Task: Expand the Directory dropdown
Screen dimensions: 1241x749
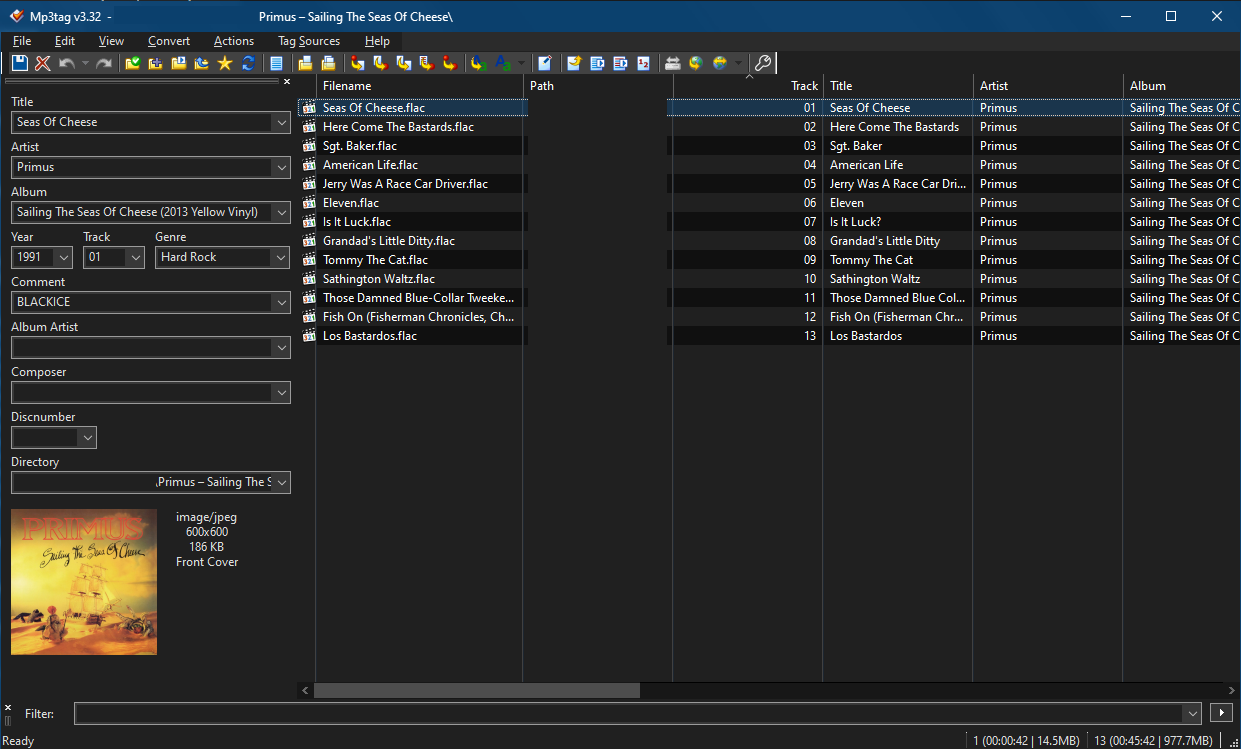Action: (280, 482)
